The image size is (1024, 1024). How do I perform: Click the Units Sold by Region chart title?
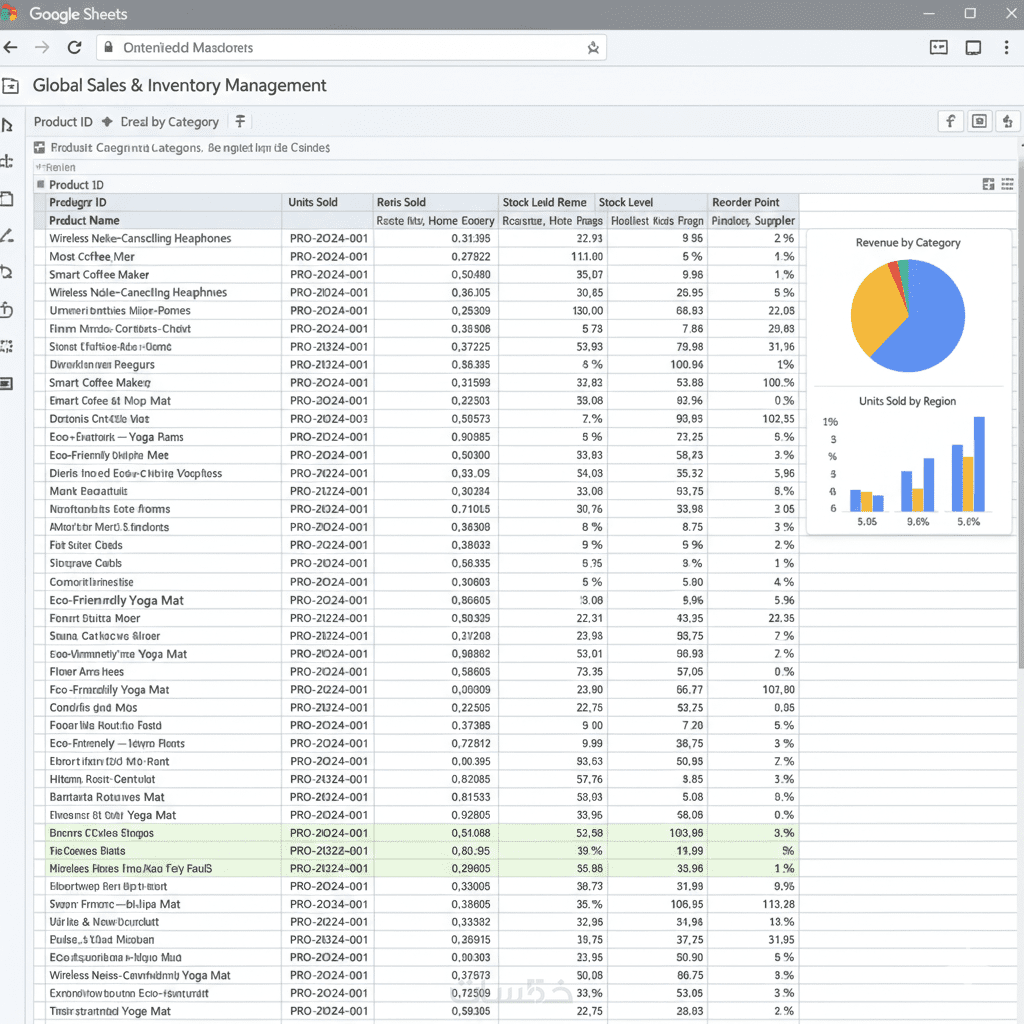907,401
